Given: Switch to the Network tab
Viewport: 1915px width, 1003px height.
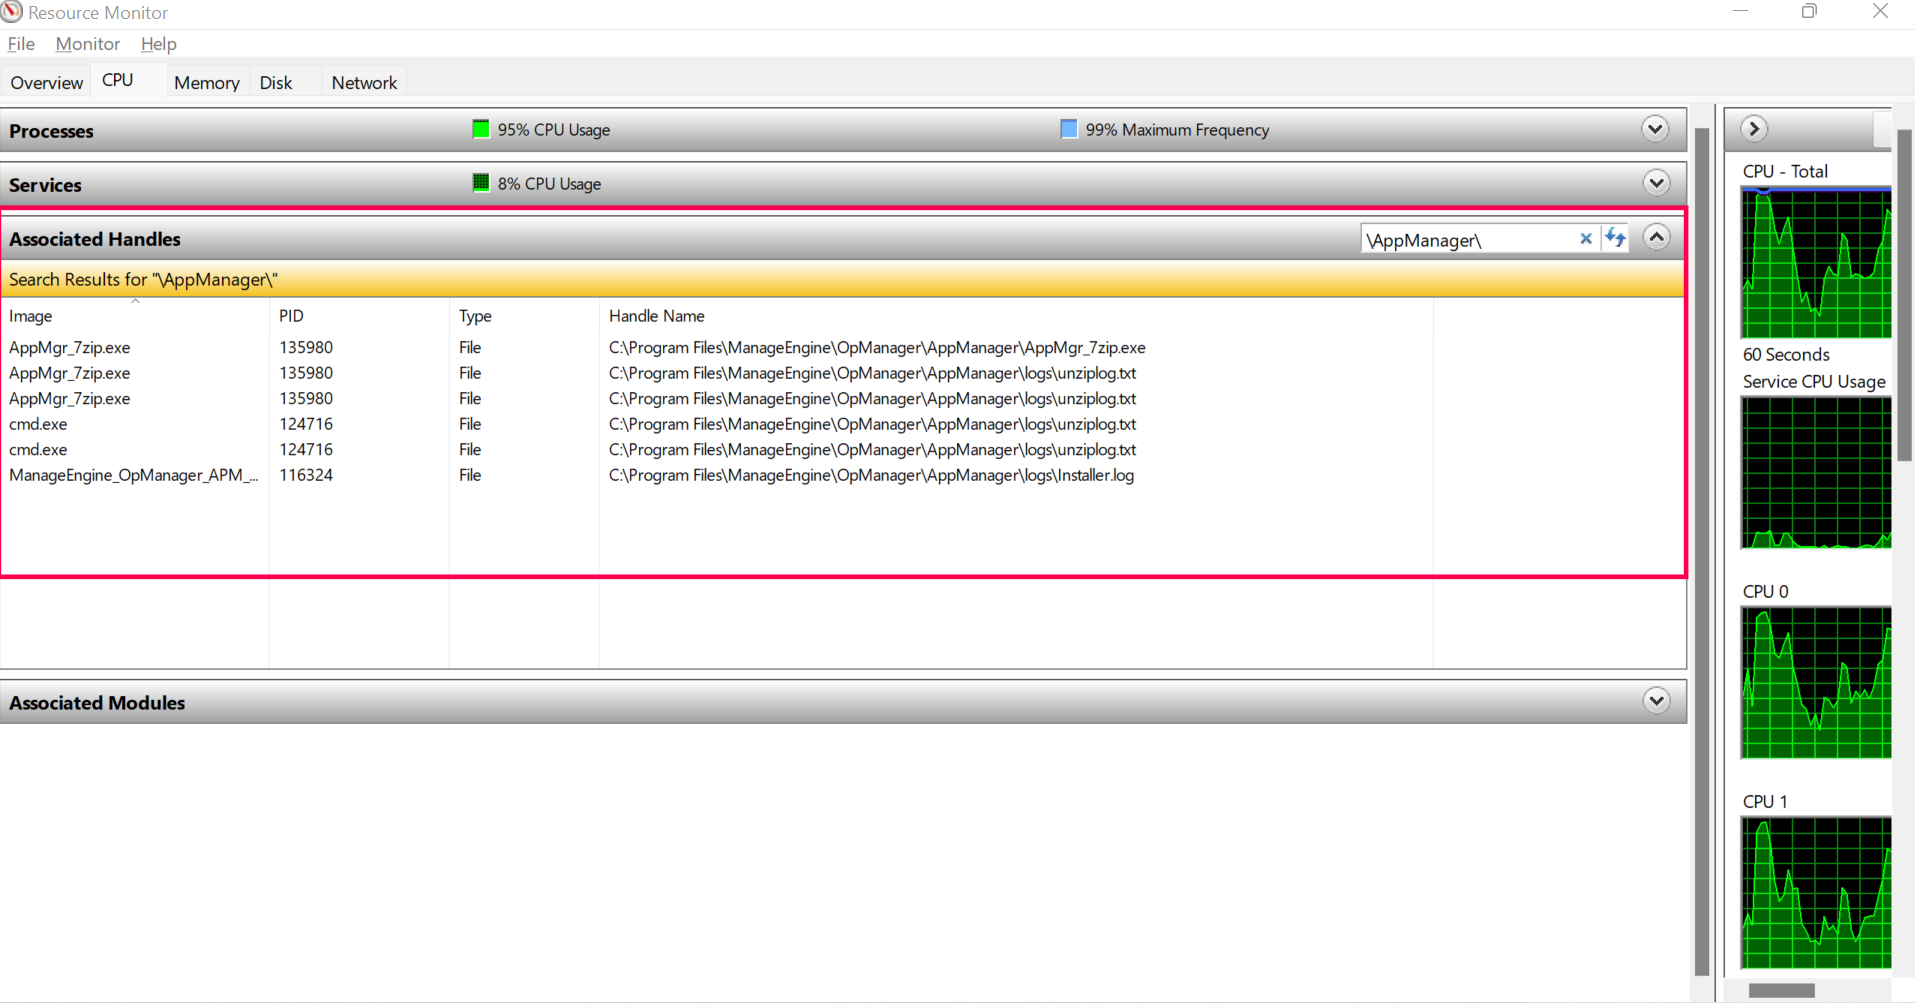Looking at the screenshot, I should click(x=364, y=83).
